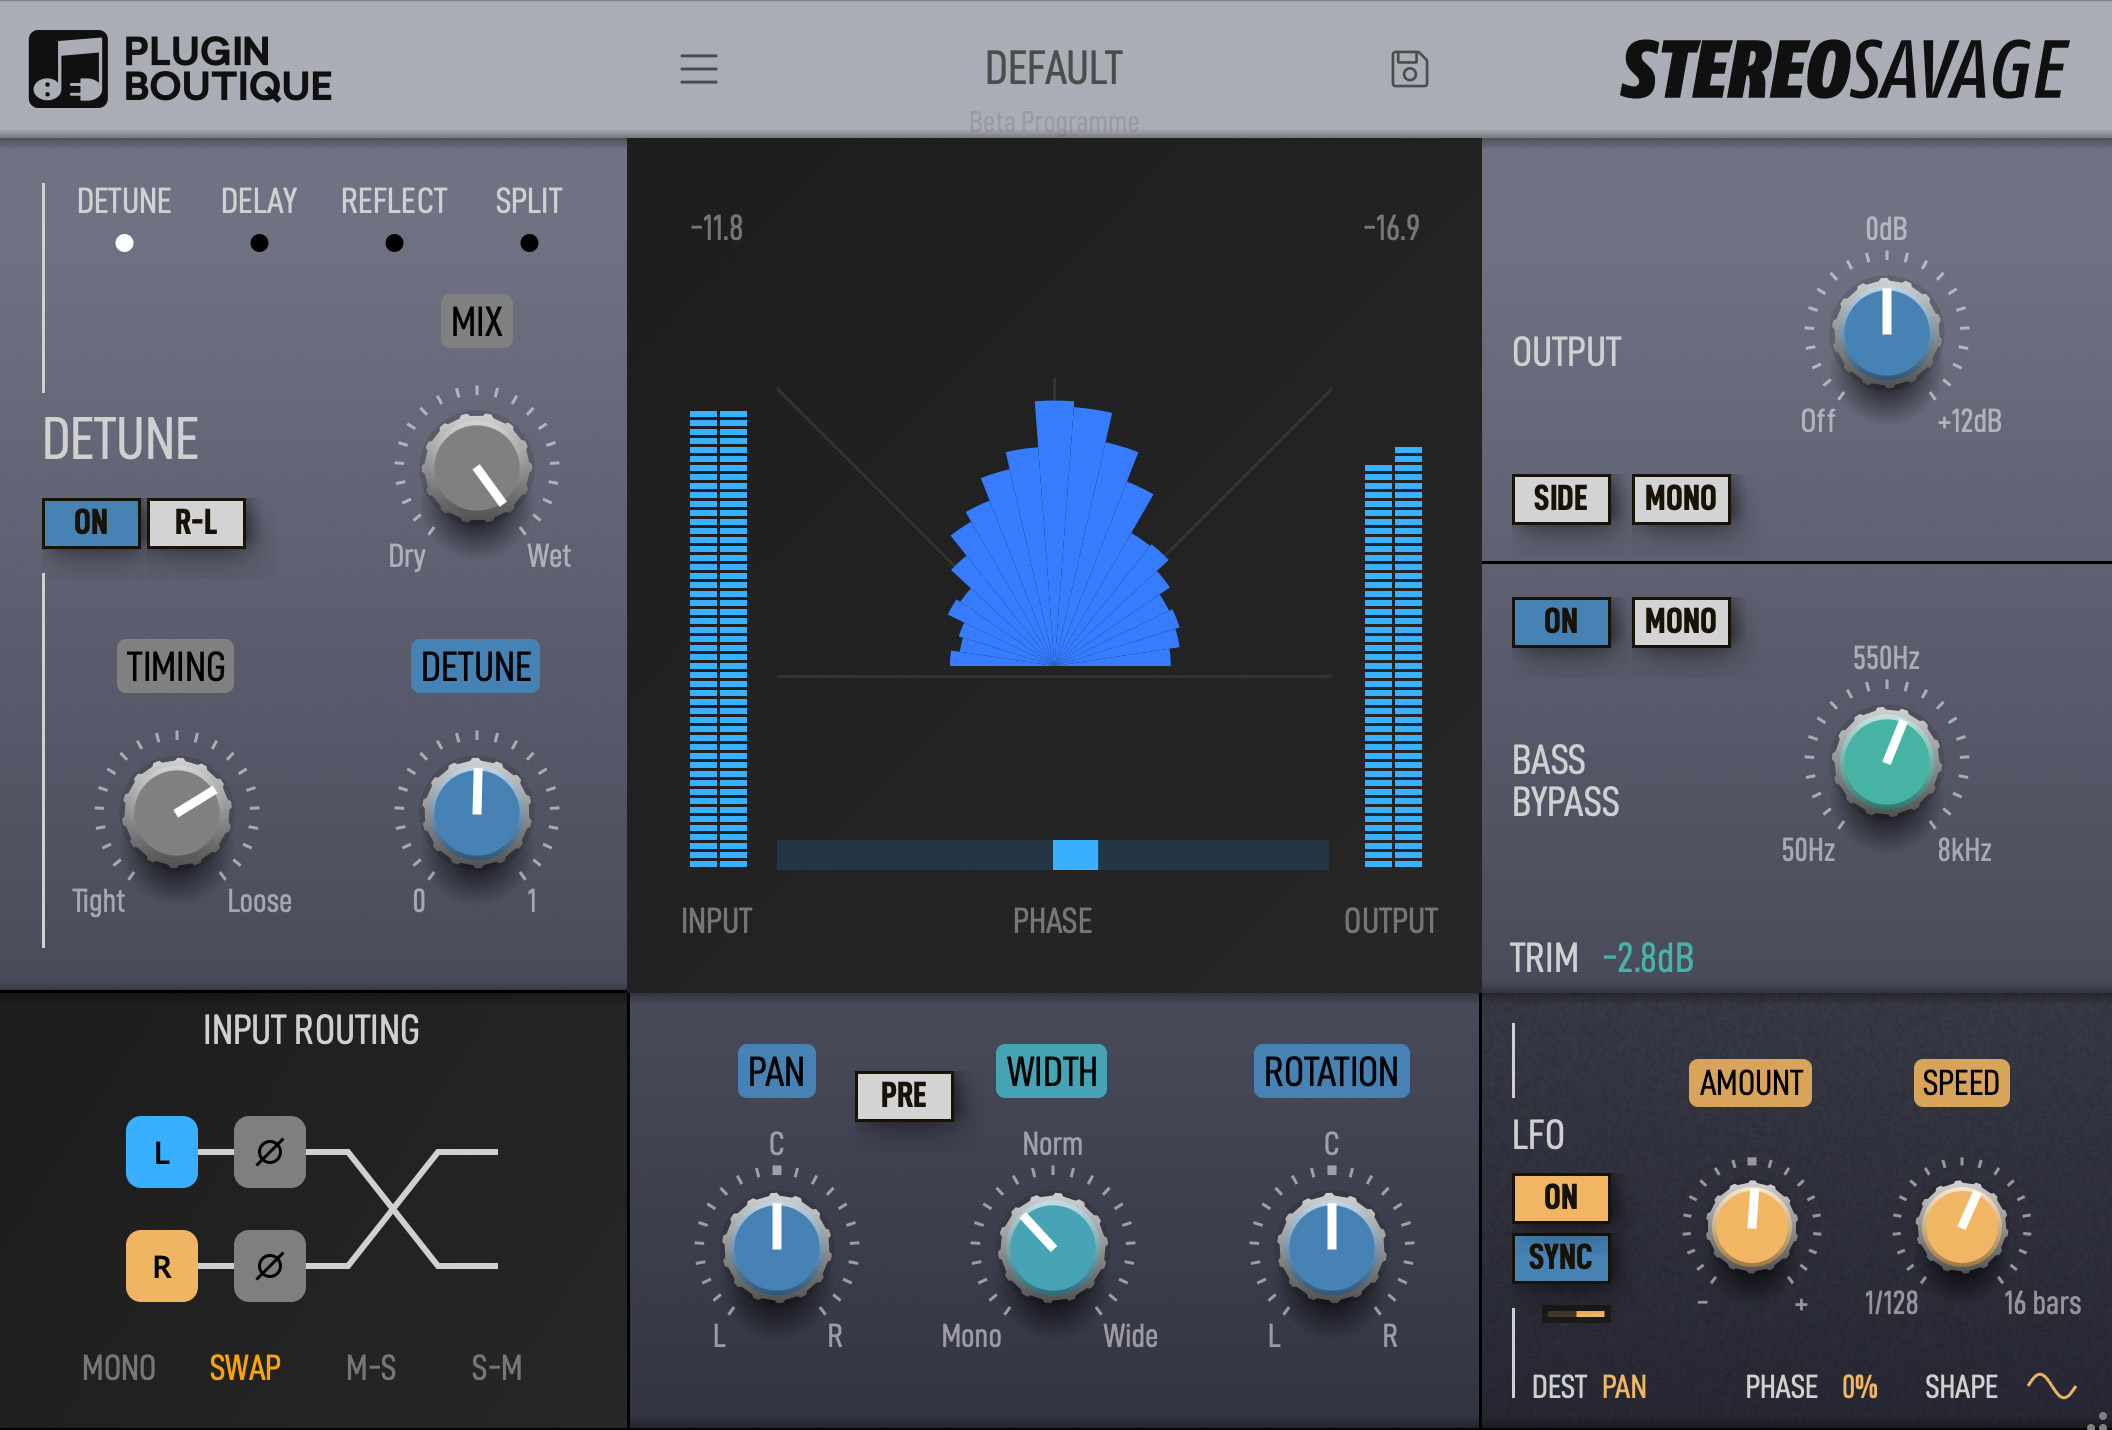Viewport: 2112px width, 1430px height.
Task: Click the save preset disk icon
Action: [1411, 71]
